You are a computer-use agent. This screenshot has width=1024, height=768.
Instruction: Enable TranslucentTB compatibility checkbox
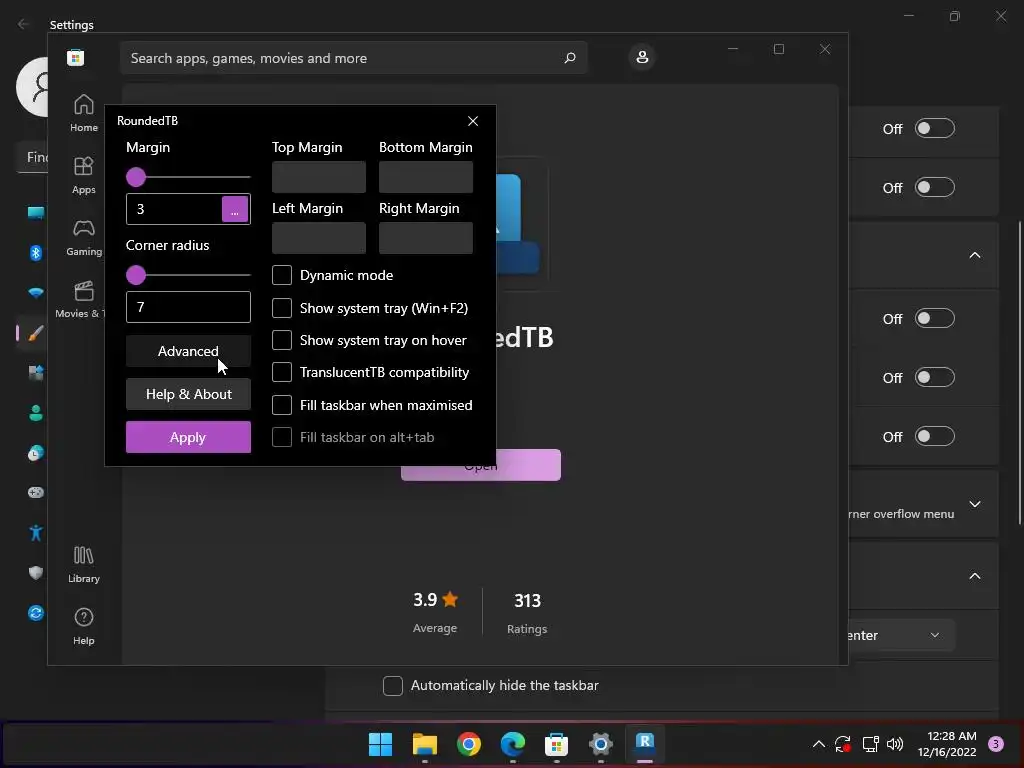tap(281, 372)
